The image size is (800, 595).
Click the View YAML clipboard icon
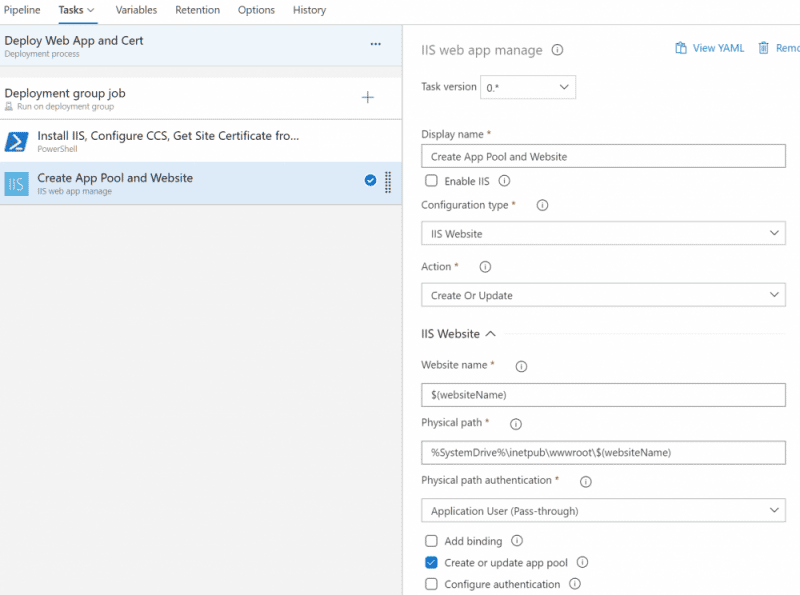point(681,48)
